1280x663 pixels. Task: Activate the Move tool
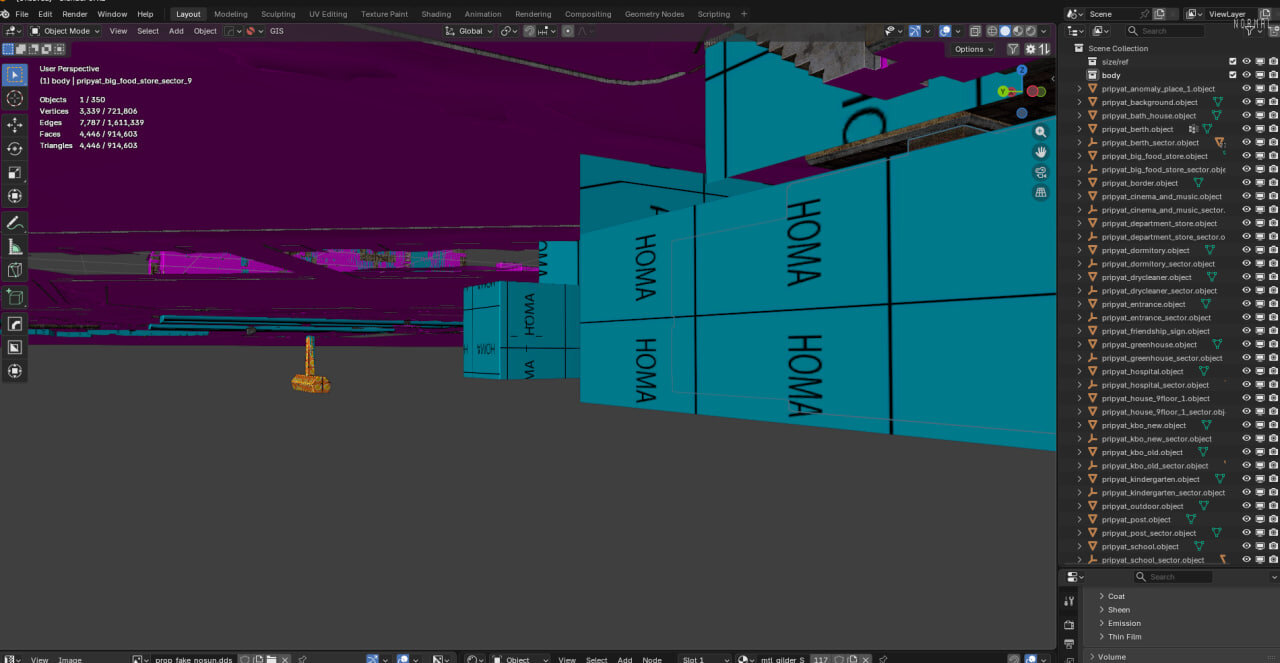pos(15,125)
